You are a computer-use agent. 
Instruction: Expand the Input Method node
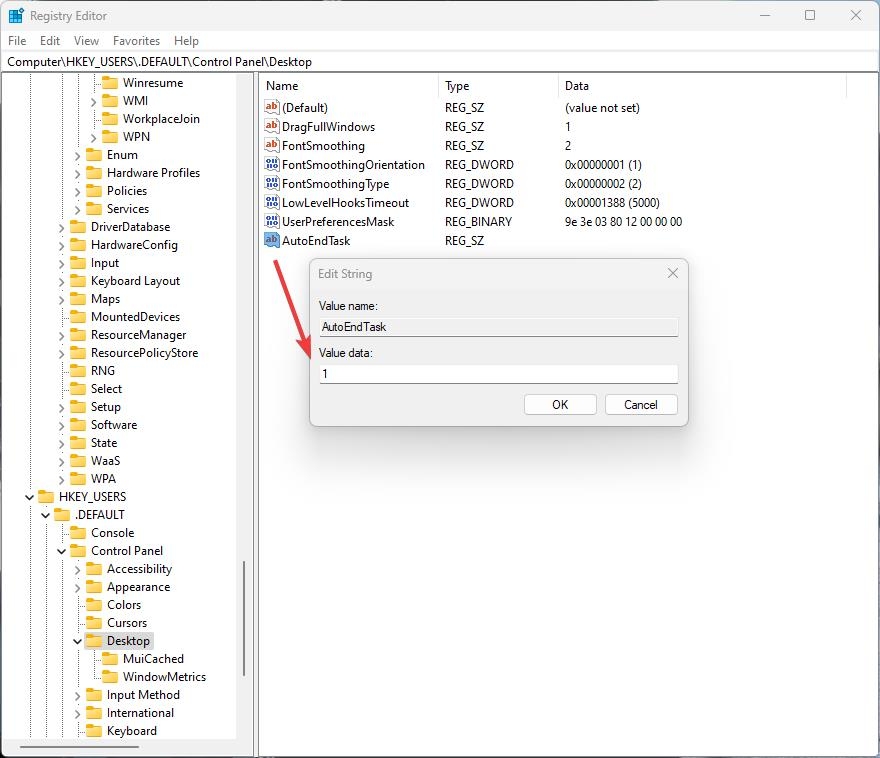pyautogui.click(x=77, y=696)
